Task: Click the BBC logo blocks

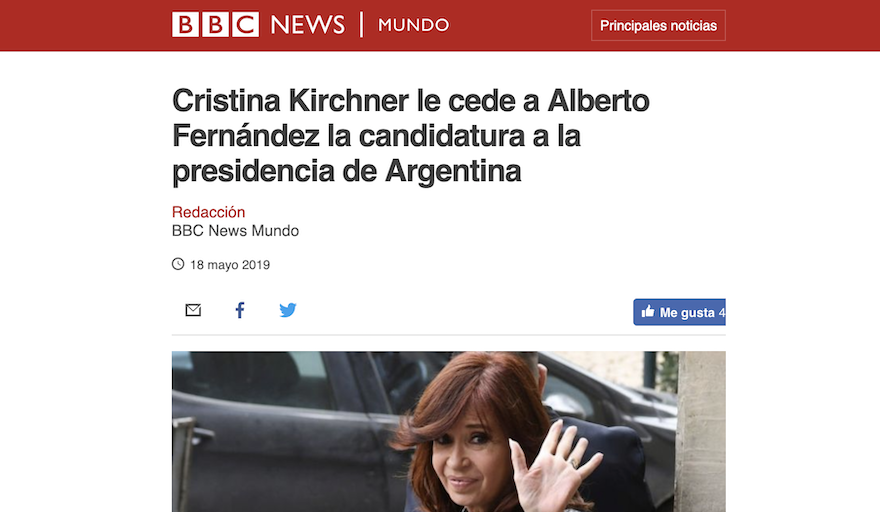Action: [216, 25]
